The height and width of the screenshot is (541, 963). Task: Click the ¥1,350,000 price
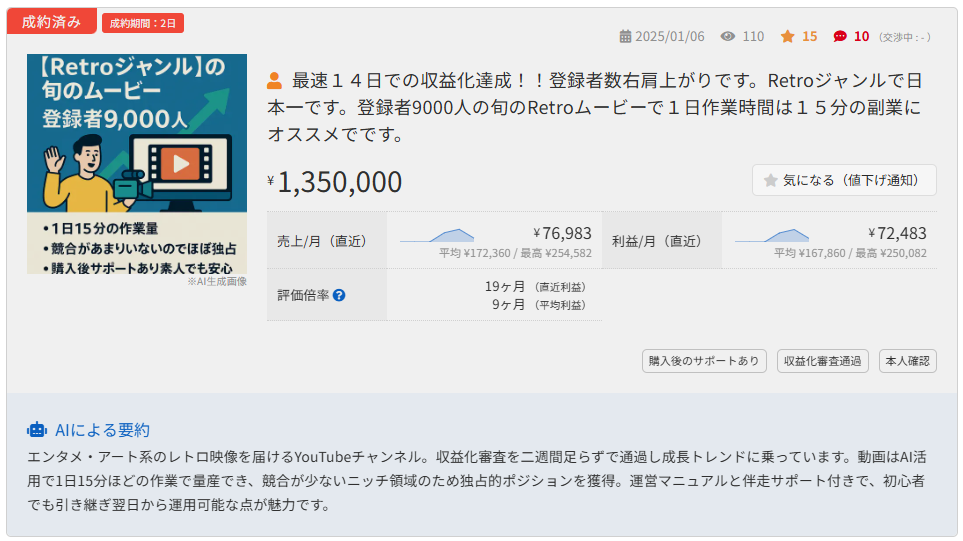point(339,182)
